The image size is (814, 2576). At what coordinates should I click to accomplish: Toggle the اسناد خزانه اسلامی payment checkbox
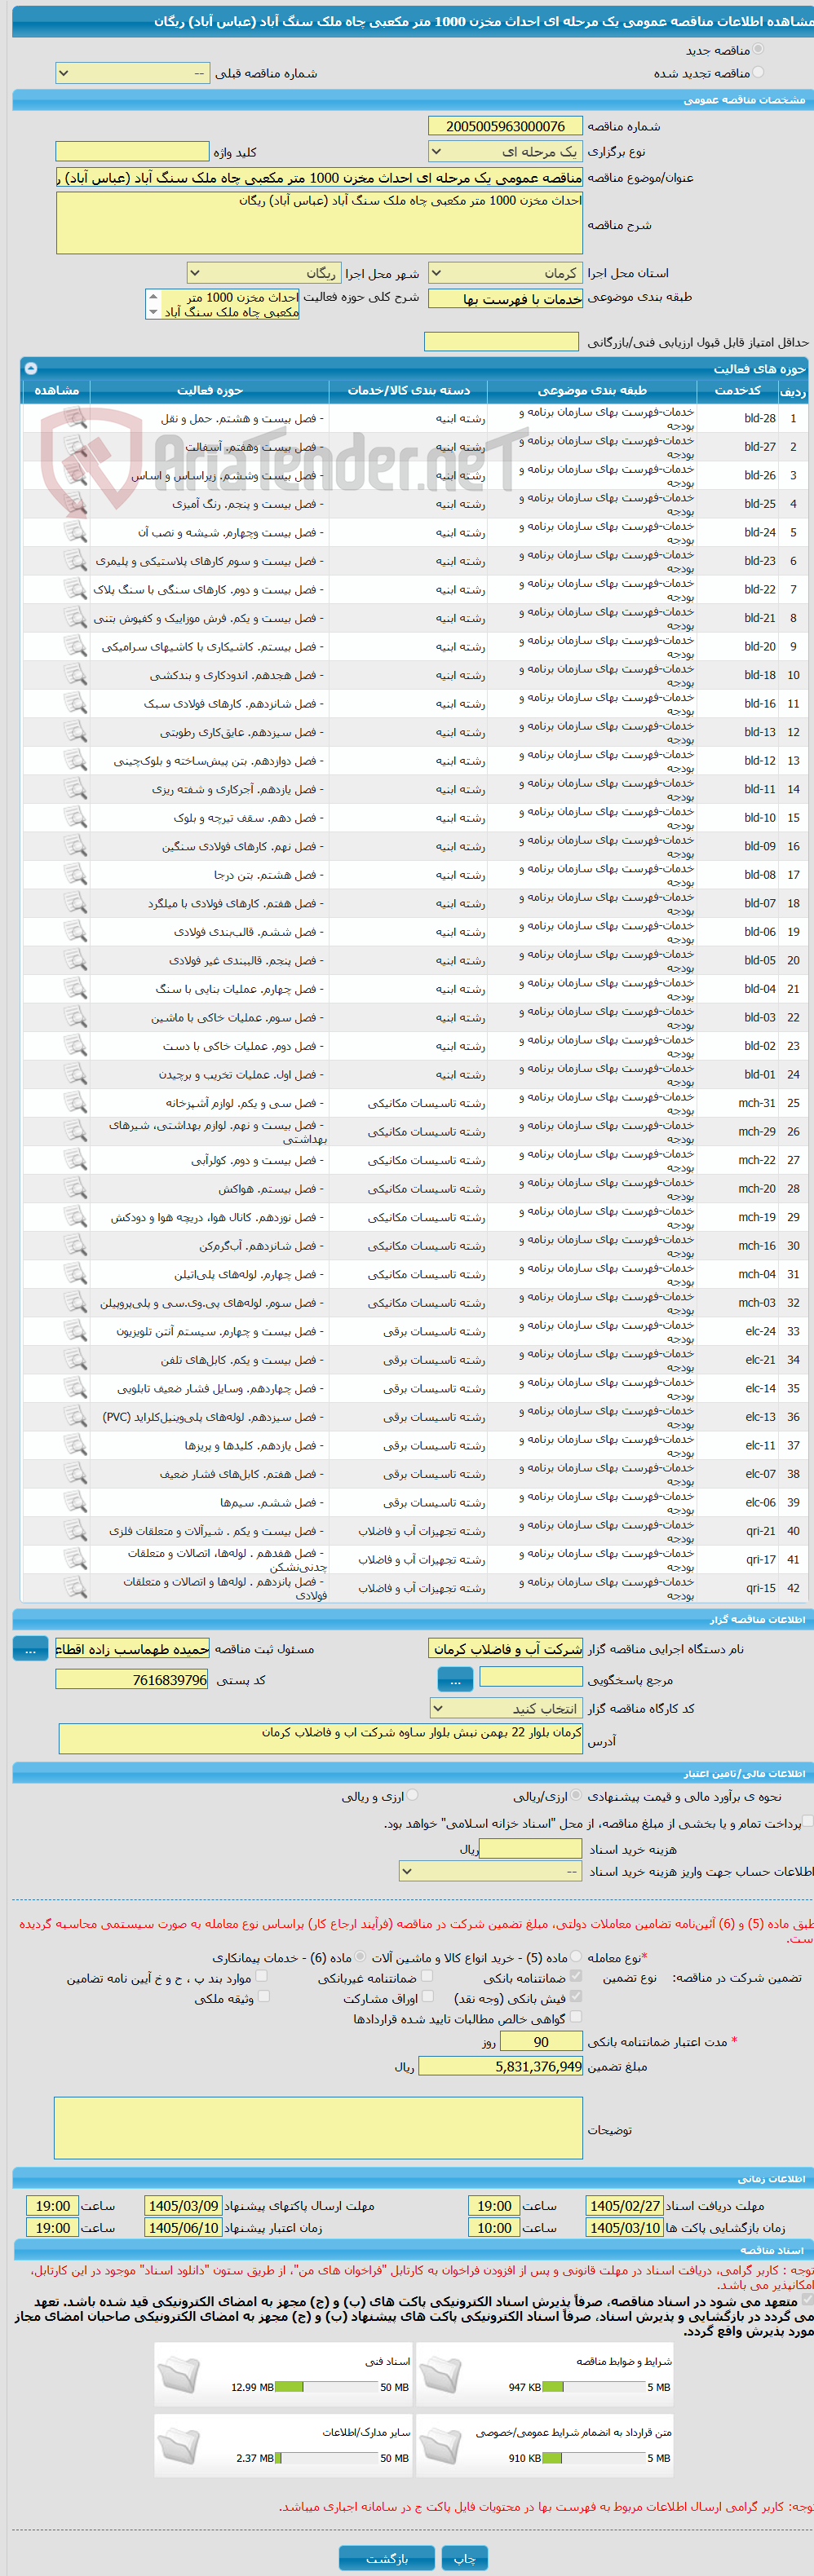pyautogui.click(x=809, y=1822)
